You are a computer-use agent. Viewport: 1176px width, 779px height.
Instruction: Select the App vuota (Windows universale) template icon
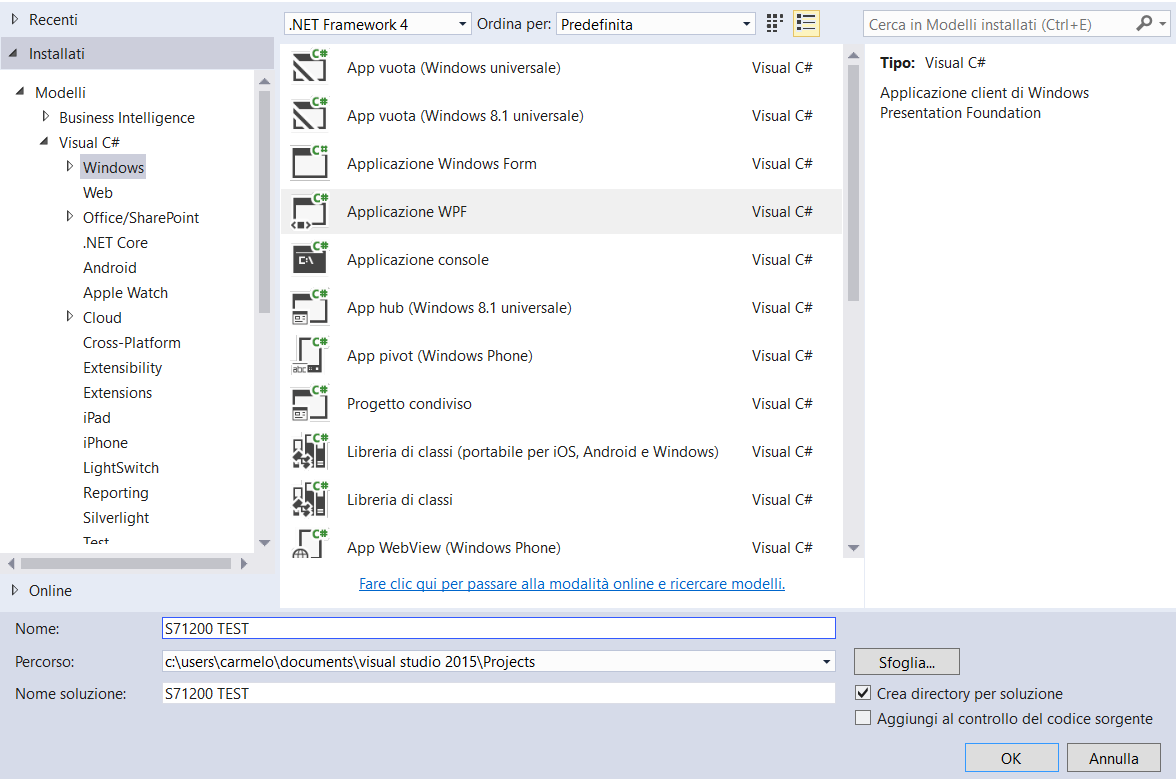point(310,66)
